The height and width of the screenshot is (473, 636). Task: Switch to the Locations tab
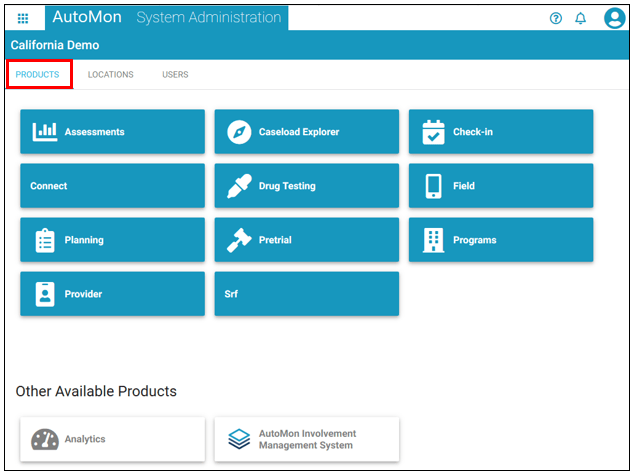tap(110, 75)
